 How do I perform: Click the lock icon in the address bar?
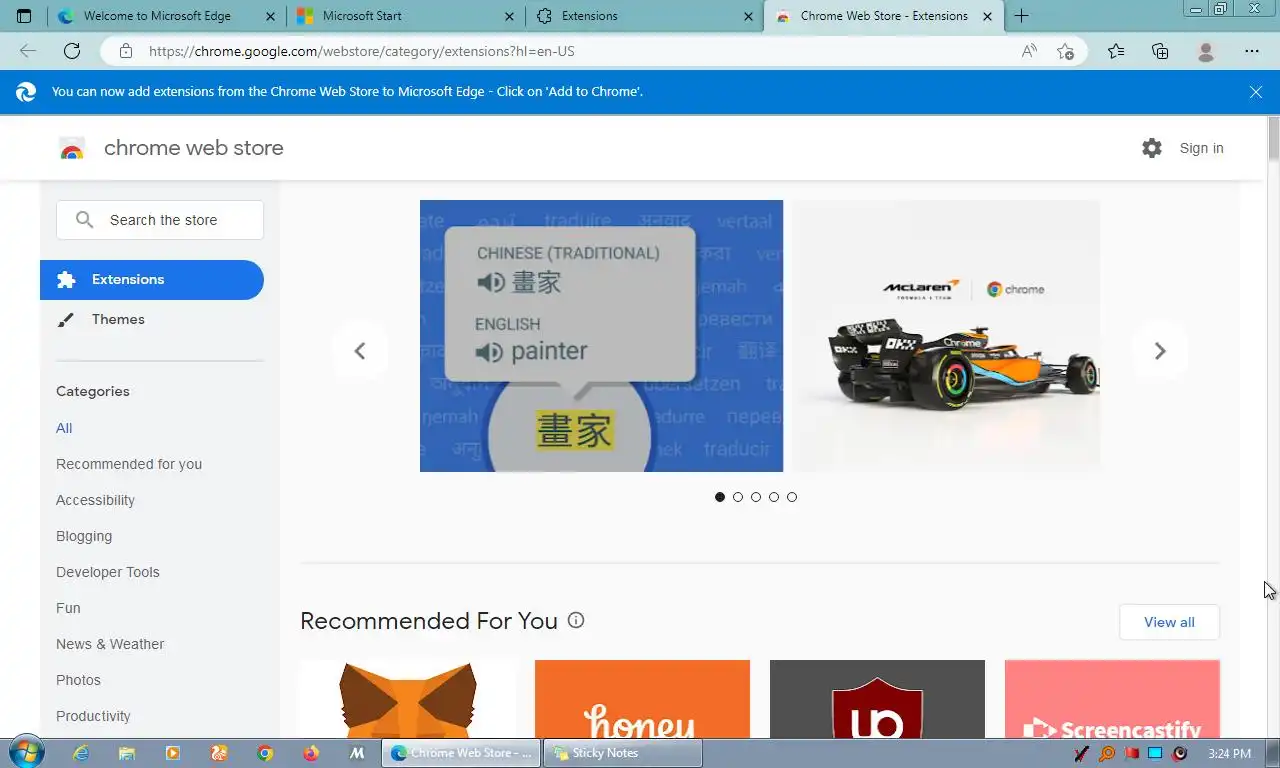click(x=125, y=51)
